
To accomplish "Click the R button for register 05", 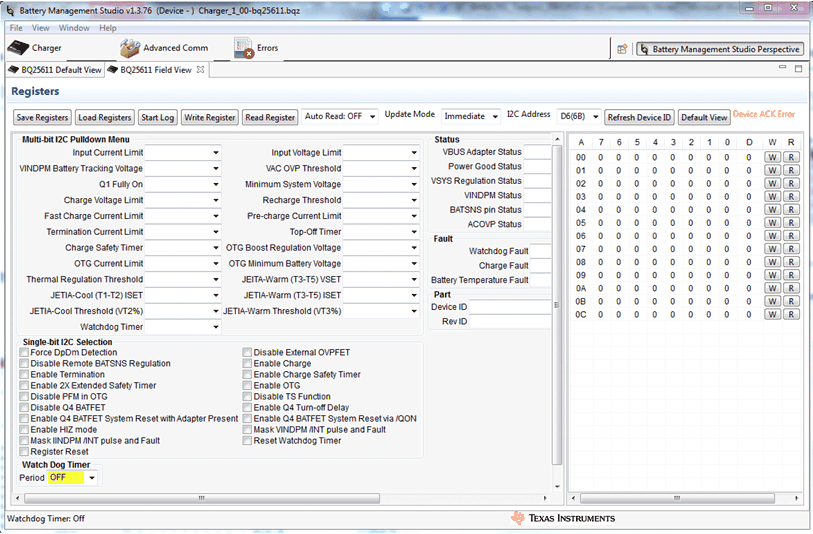I will click(791, 223).
